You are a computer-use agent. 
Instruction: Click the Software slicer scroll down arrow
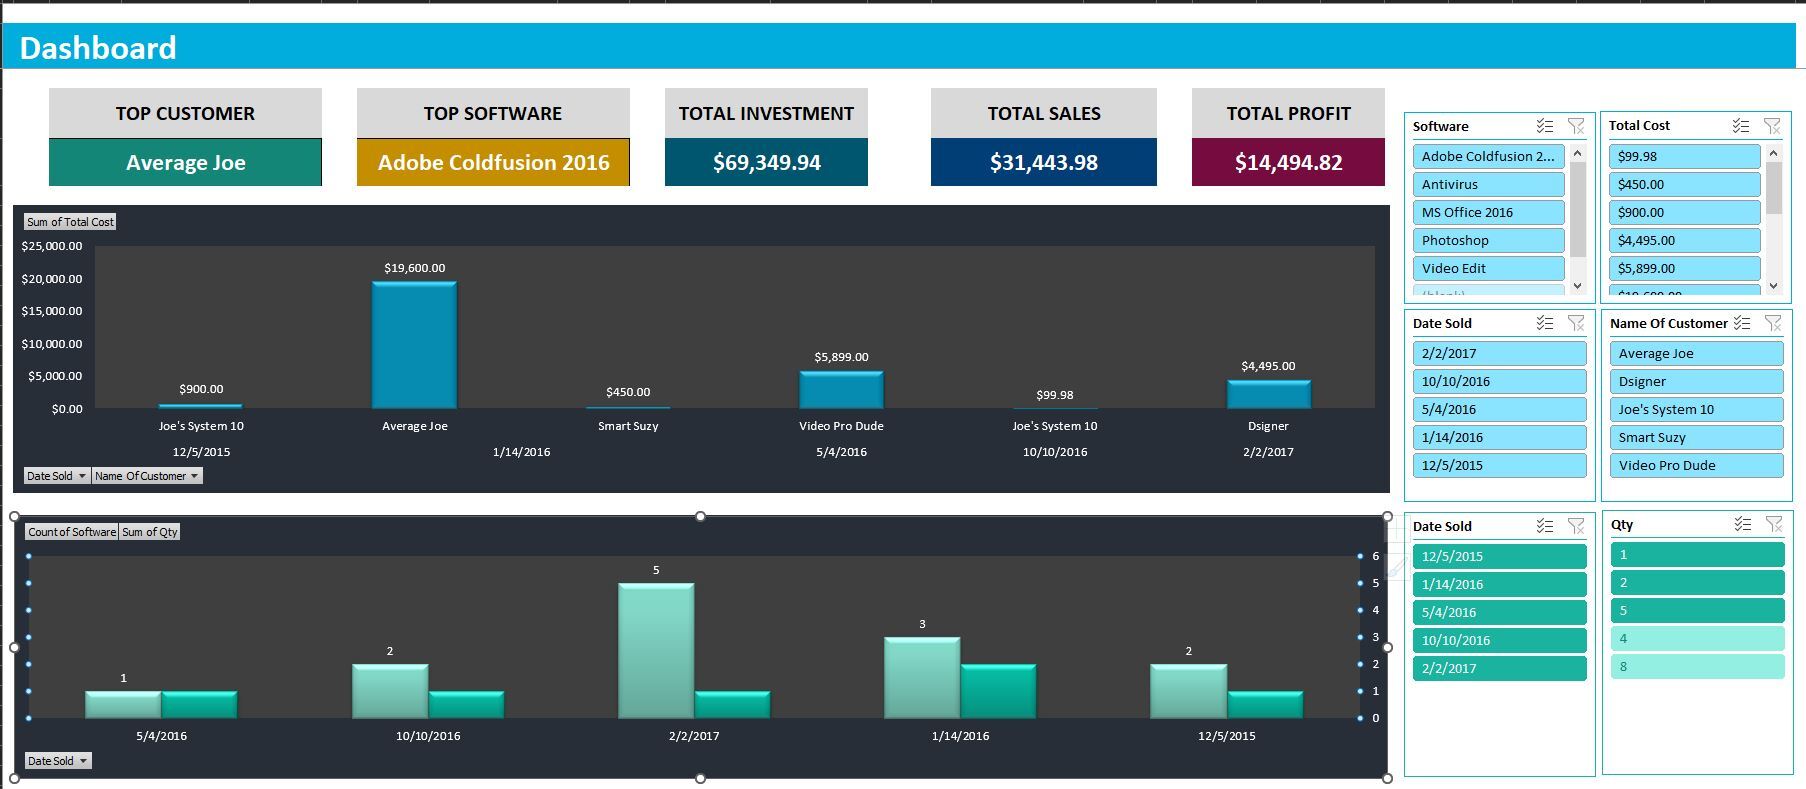1578,286
